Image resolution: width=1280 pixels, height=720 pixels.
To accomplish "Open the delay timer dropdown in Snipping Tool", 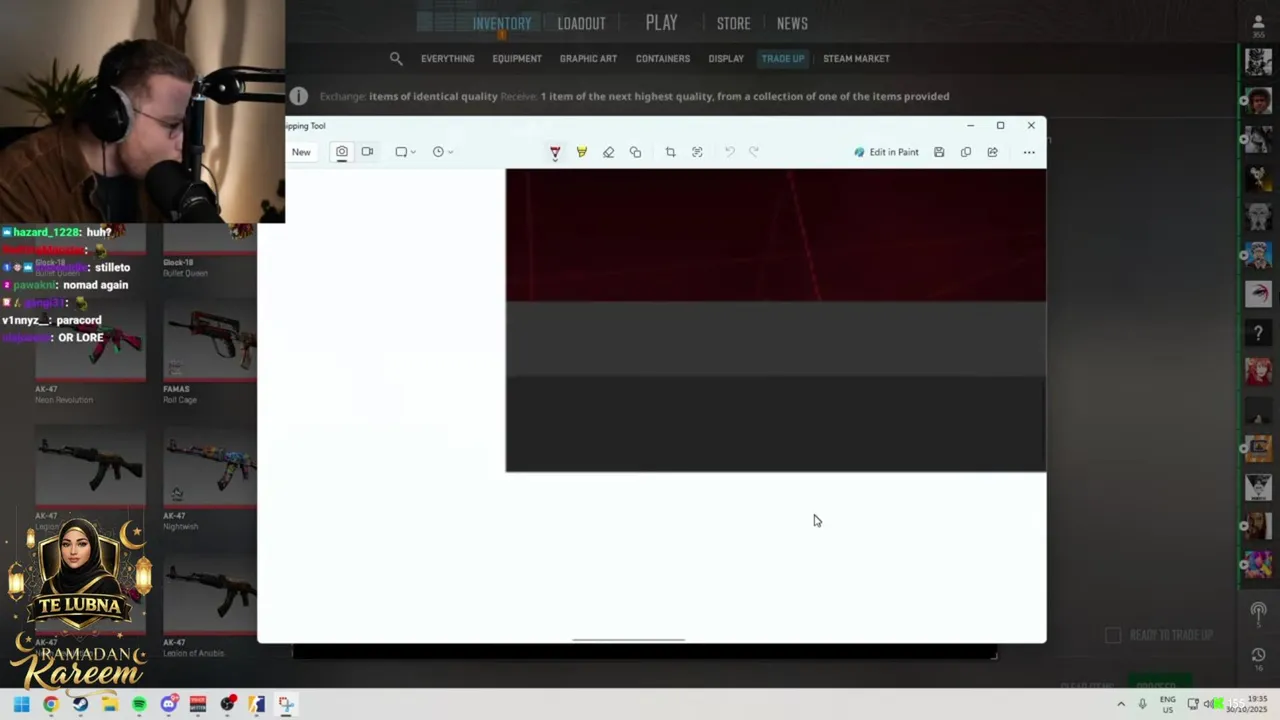I will coord(442,152).
